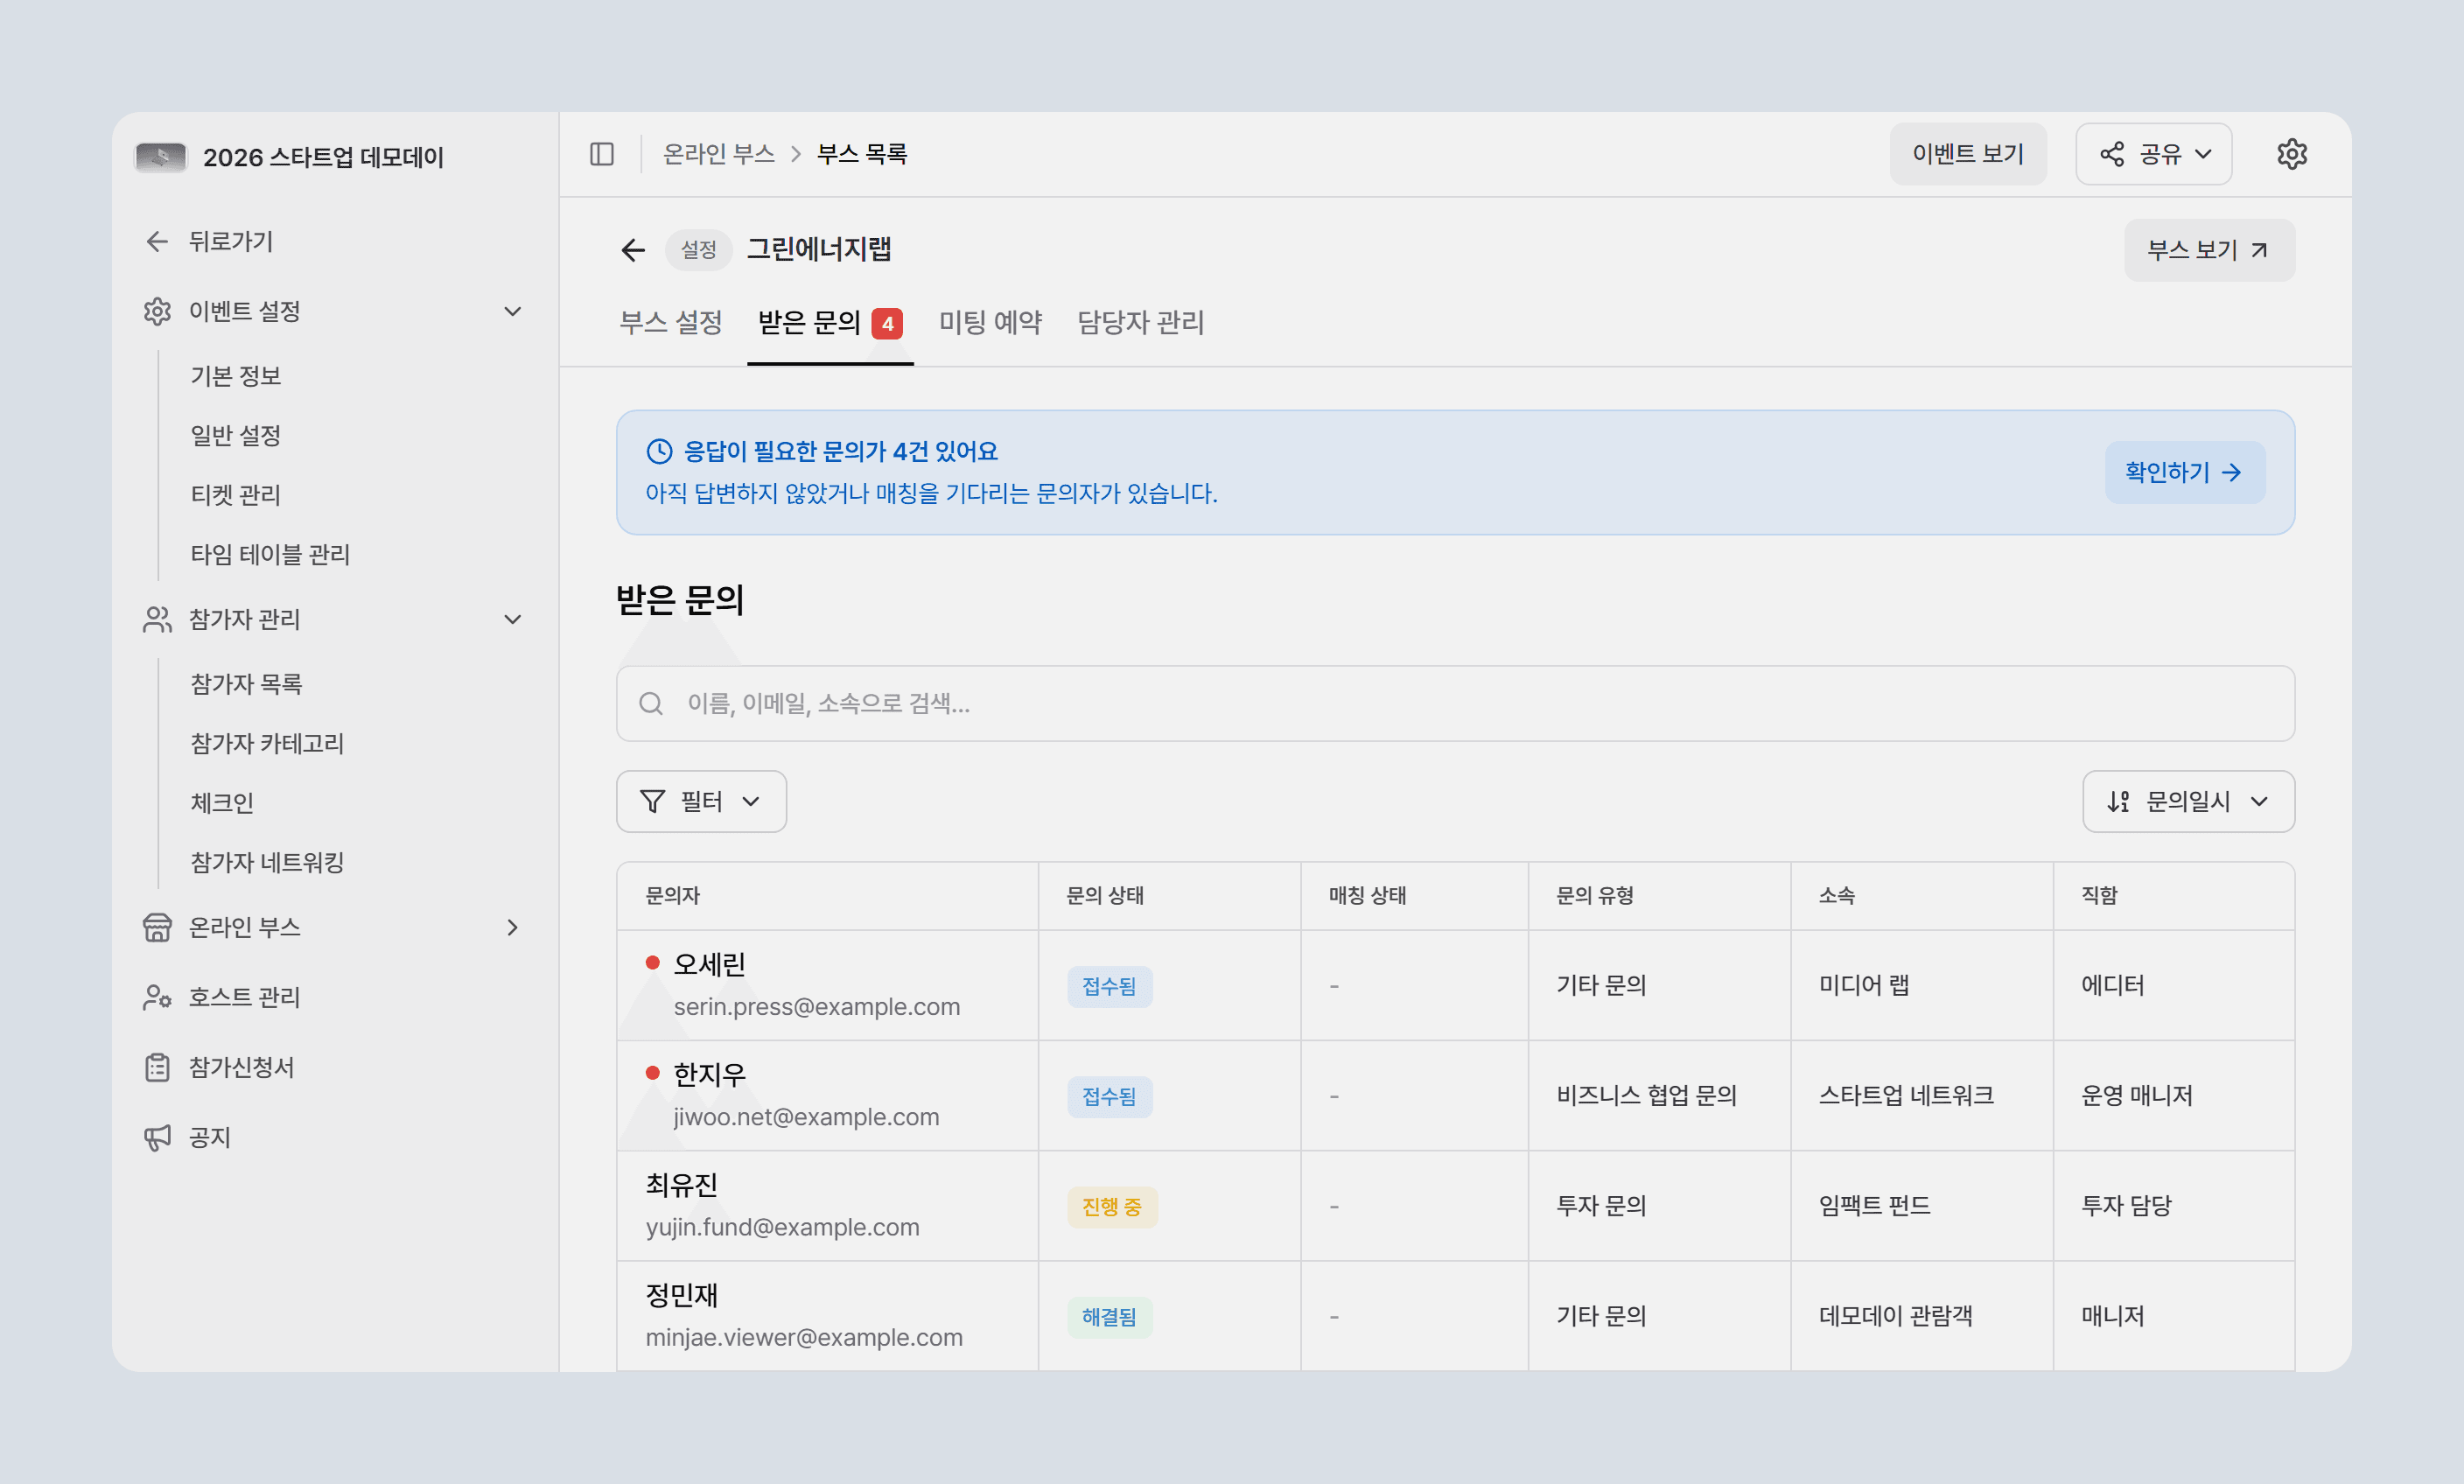The width and height of the screenshot is (2464, 1484).
Task: Collapse the 참가자 관리 section
Action: pos(513,619)
